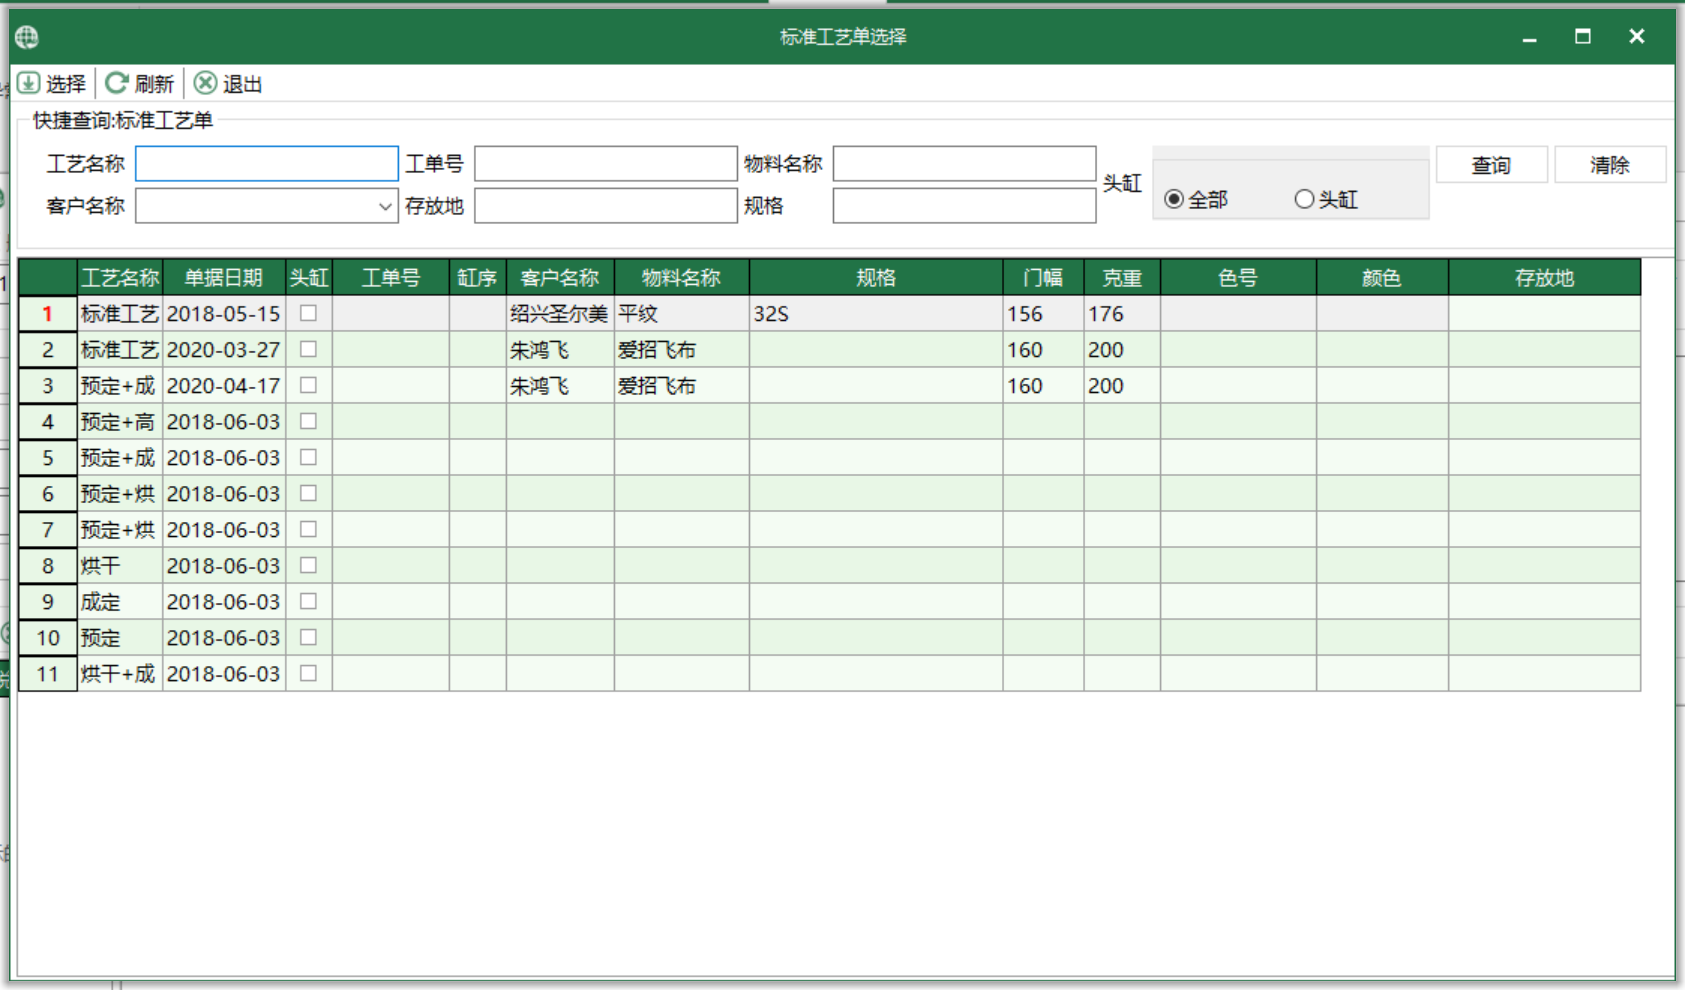Minimize the 标准工艺单选择 window

[1529, 37]
